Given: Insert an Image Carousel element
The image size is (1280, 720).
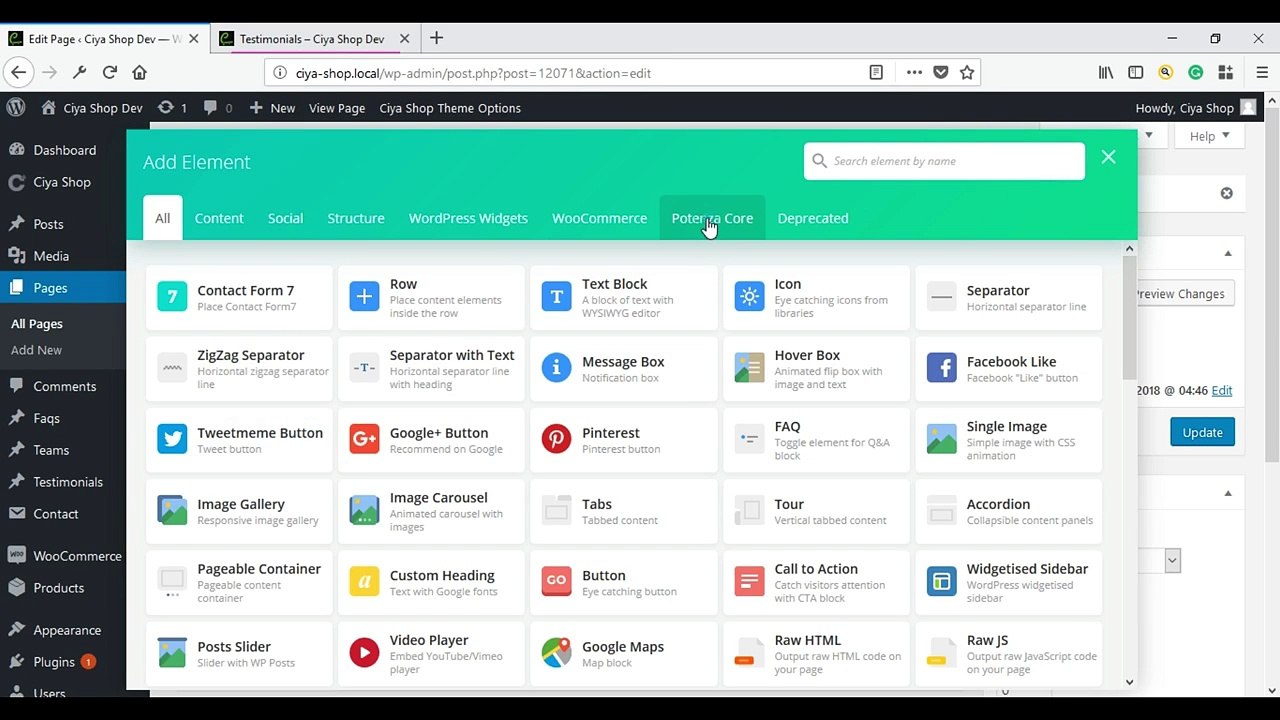Looking at the screenshot, I should 431,511.
